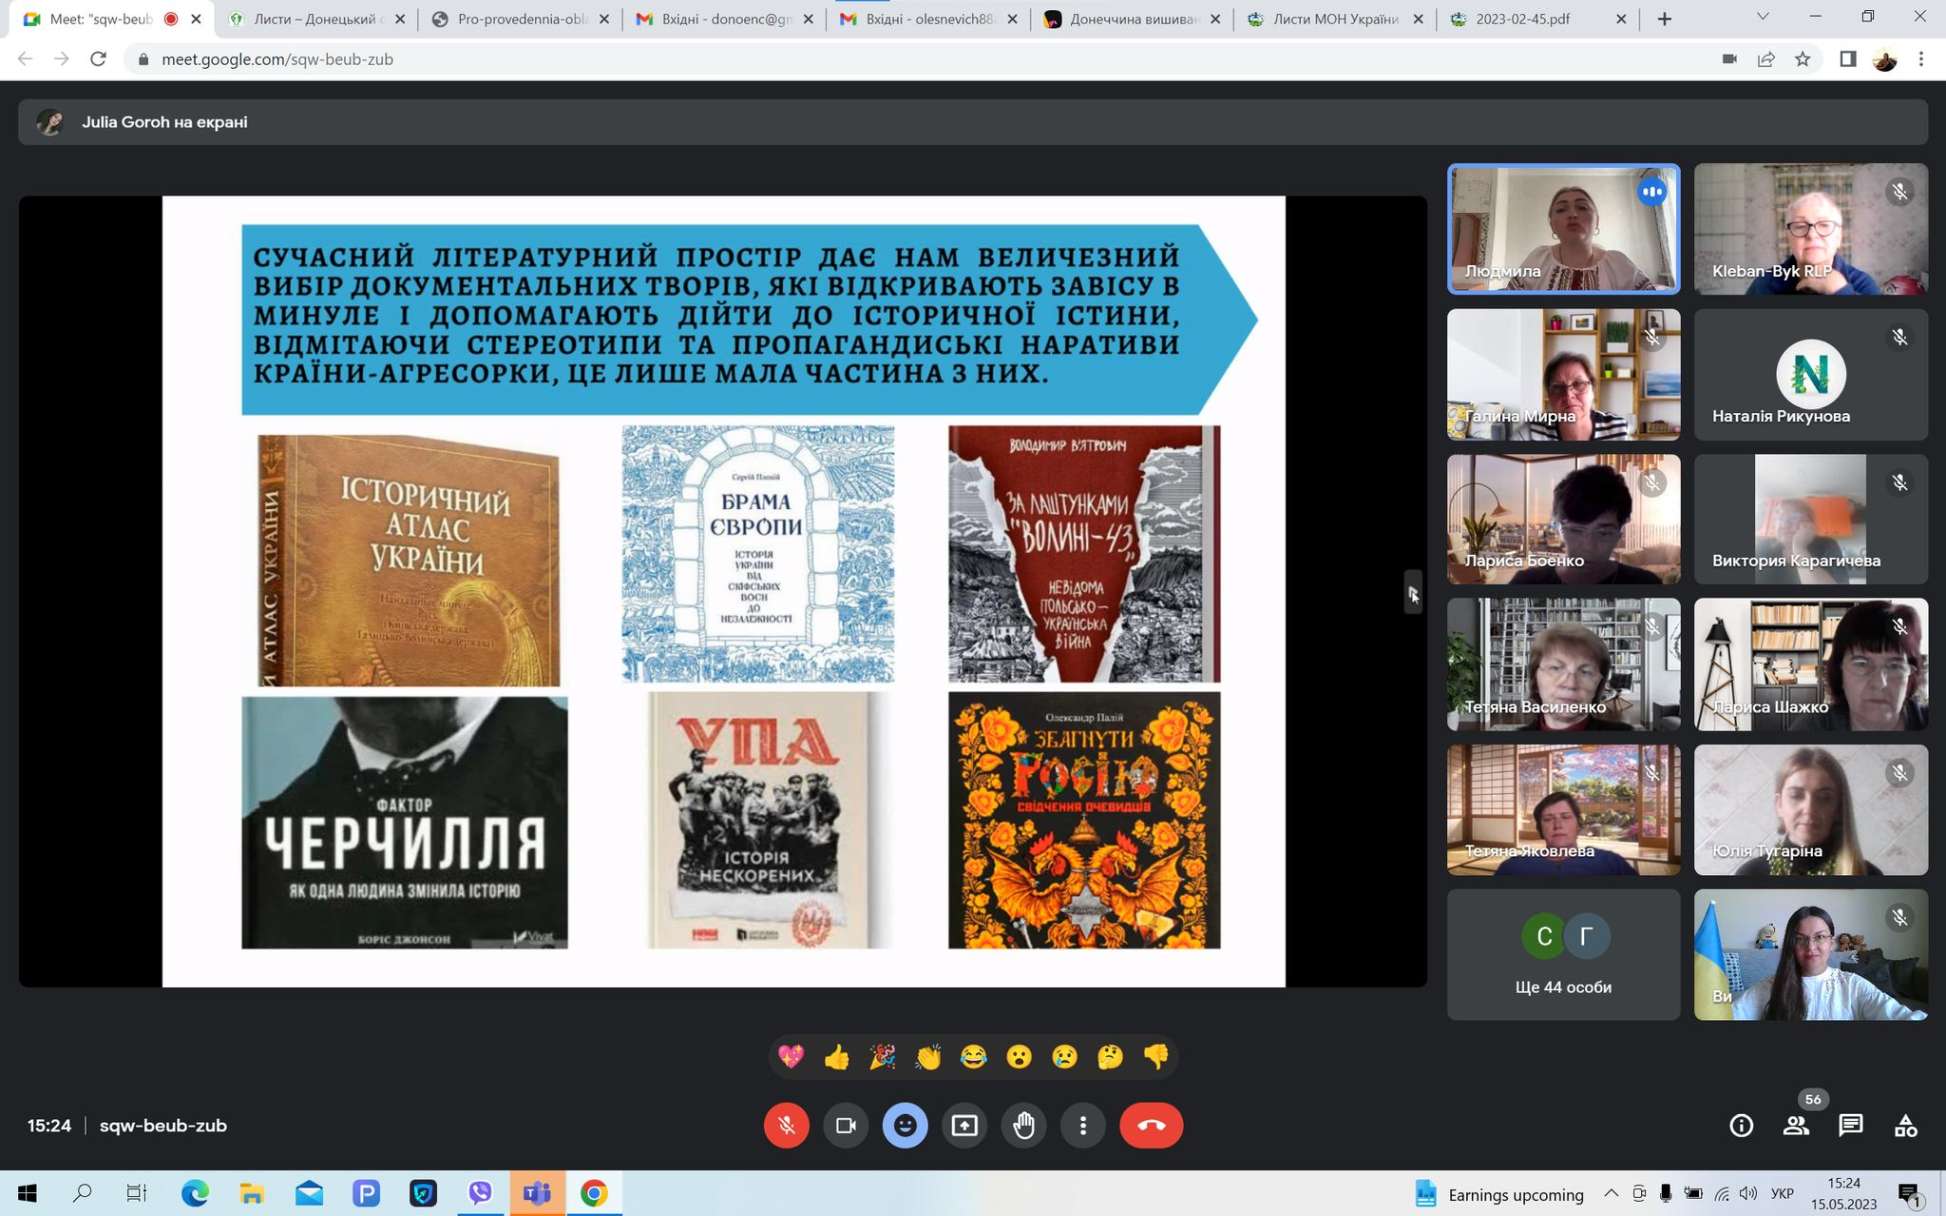Unmute the microphone in Meet controls
Image resolution: width=1946 pixels, height=1216 pixels.
(x=786, y=1125)
